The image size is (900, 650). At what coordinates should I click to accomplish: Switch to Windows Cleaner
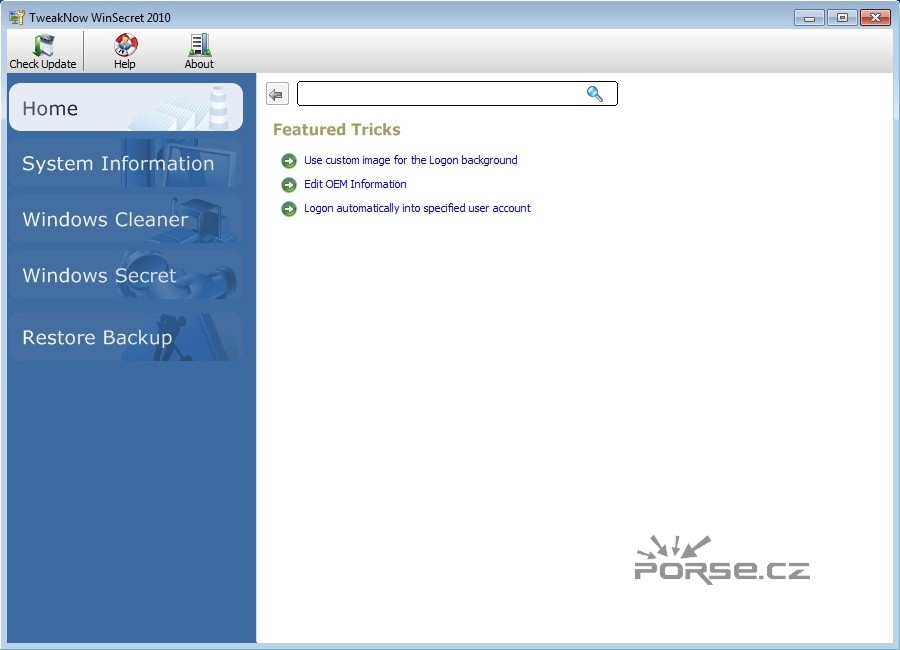pyautogui.click(x=126, y=219)
